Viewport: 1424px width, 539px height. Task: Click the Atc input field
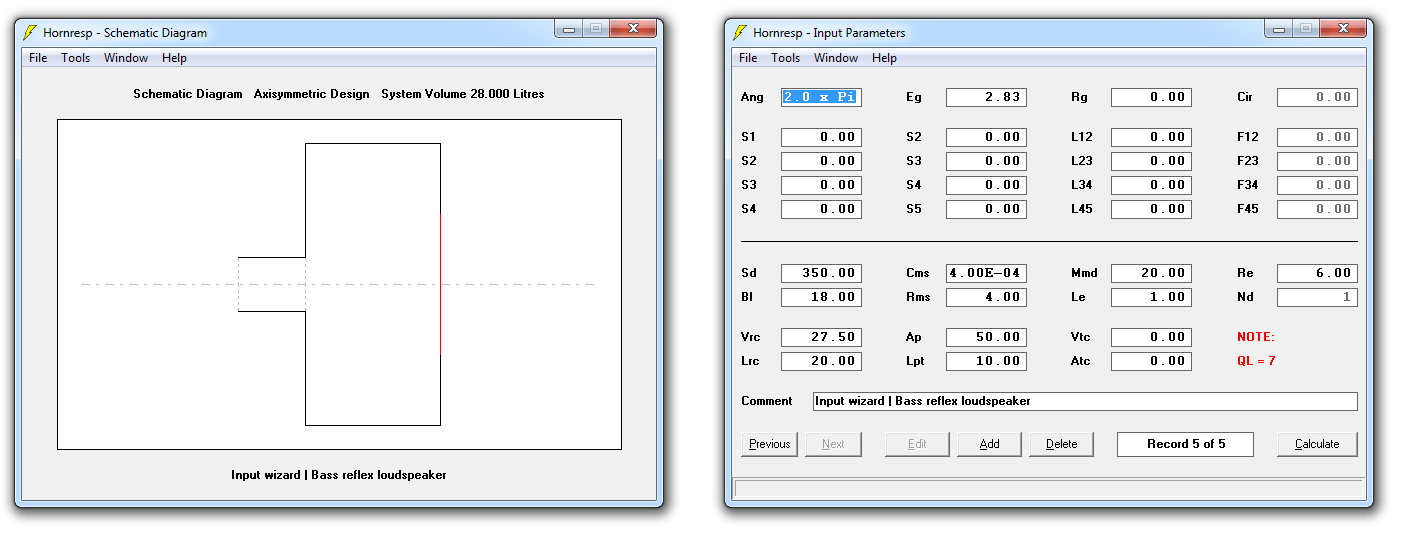(x=1151, y=361)
